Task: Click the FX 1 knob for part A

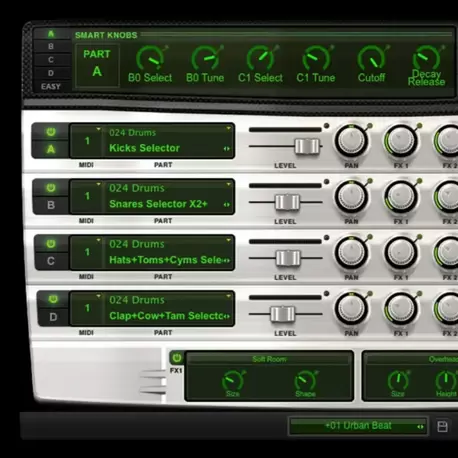Action: tap(401, 141)
